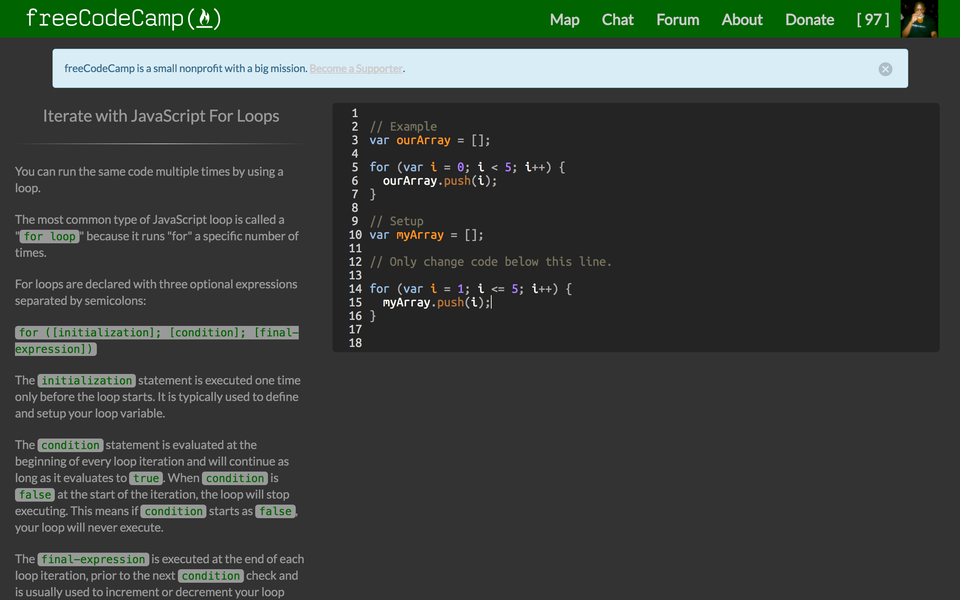View the points counter [ 97 ]
Viewport: 960px width, 600px height.
(872, 20)
